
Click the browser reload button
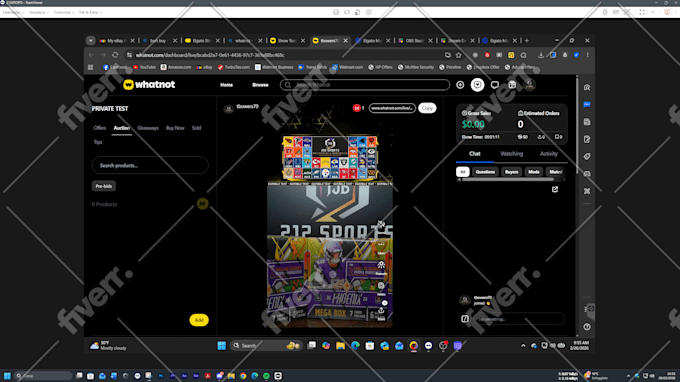(x=115, y=55)
